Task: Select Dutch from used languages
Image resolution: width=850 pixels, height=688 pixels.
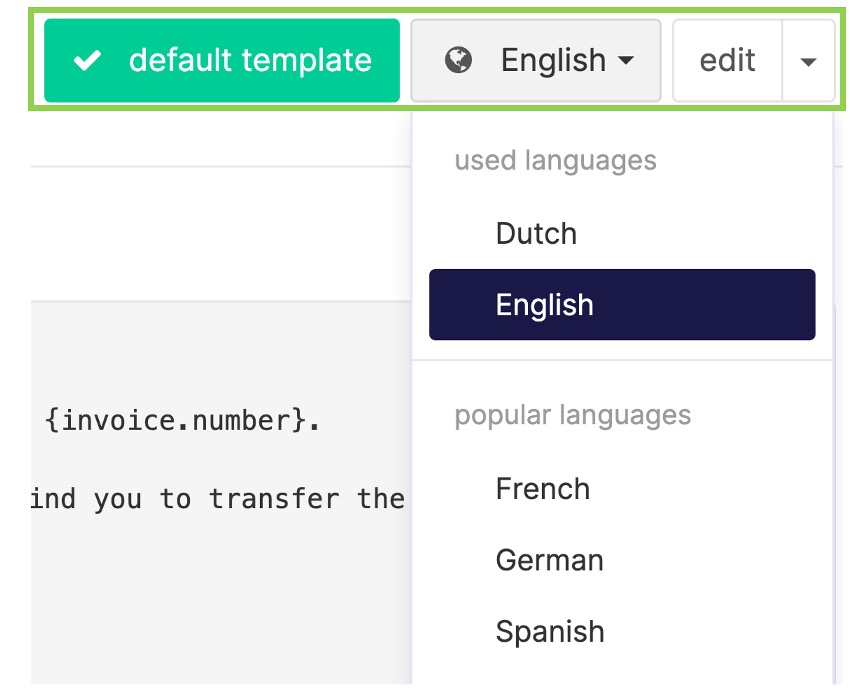Action: pyautogui.click(x=622, y=234)
